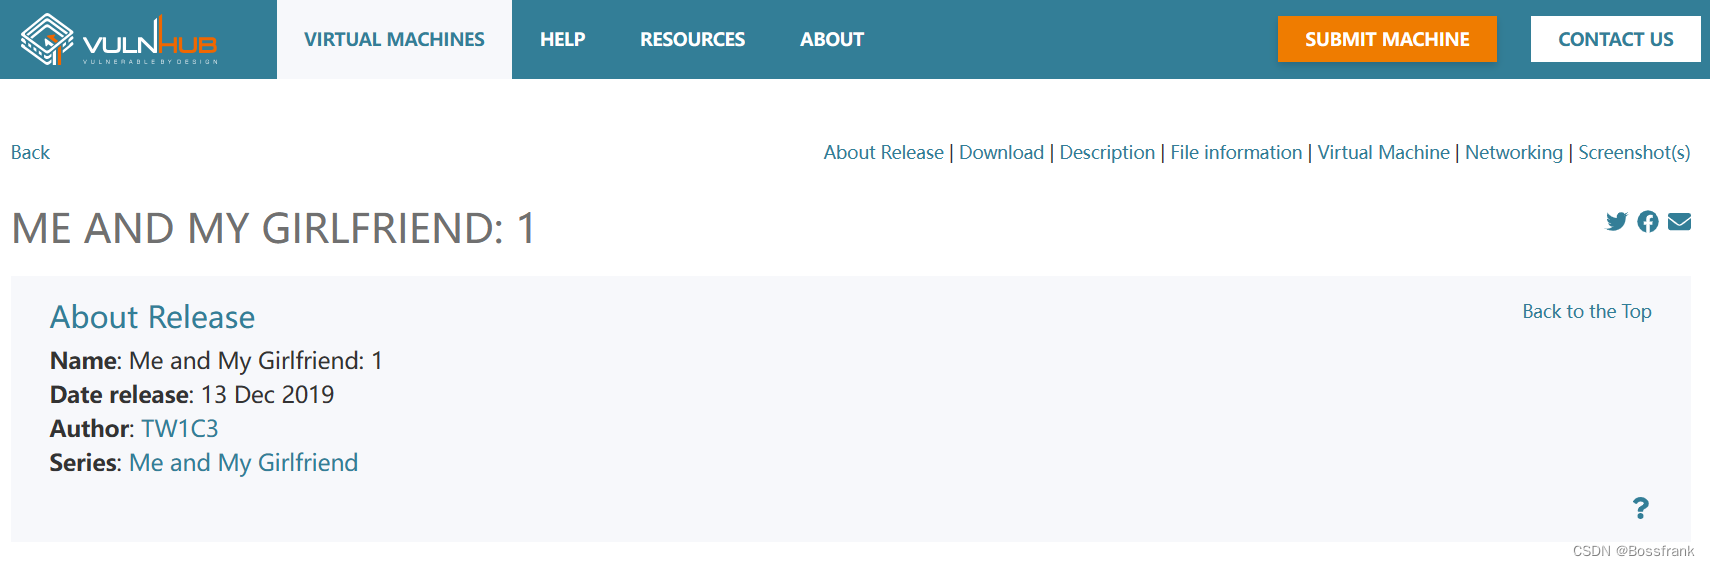Click the Submit Machine button
Image resolution: width=1710 pixels, height=566 pixels.
click(1387, 39)
